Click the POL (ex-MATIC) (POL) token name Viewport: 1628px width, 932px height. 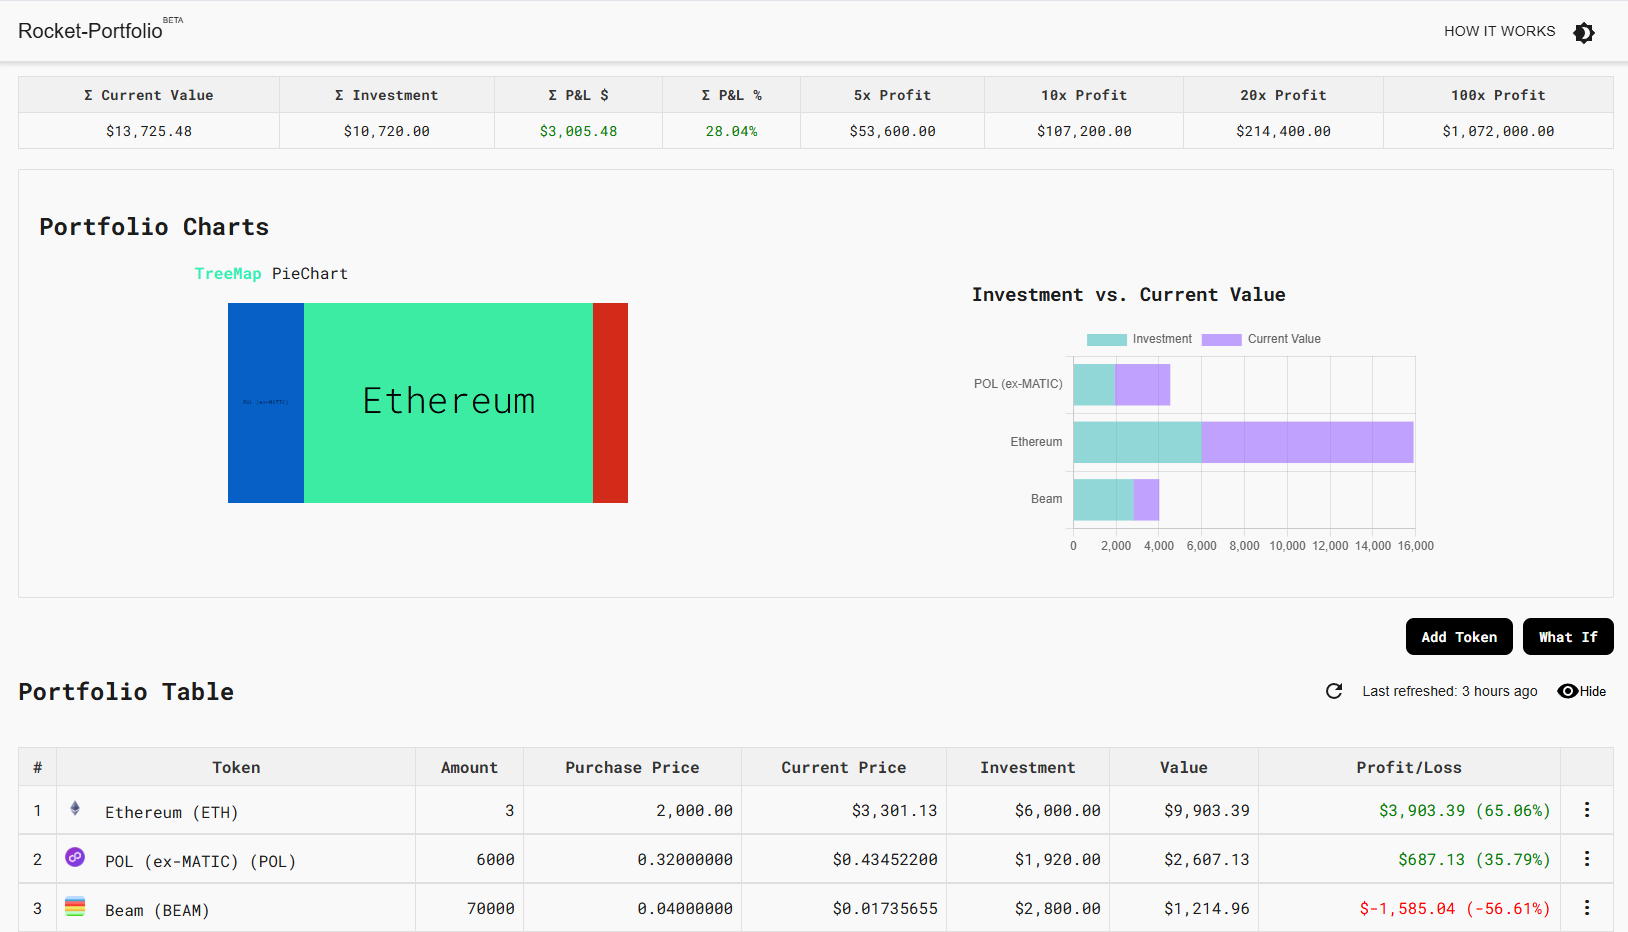(x=201, y=861)
